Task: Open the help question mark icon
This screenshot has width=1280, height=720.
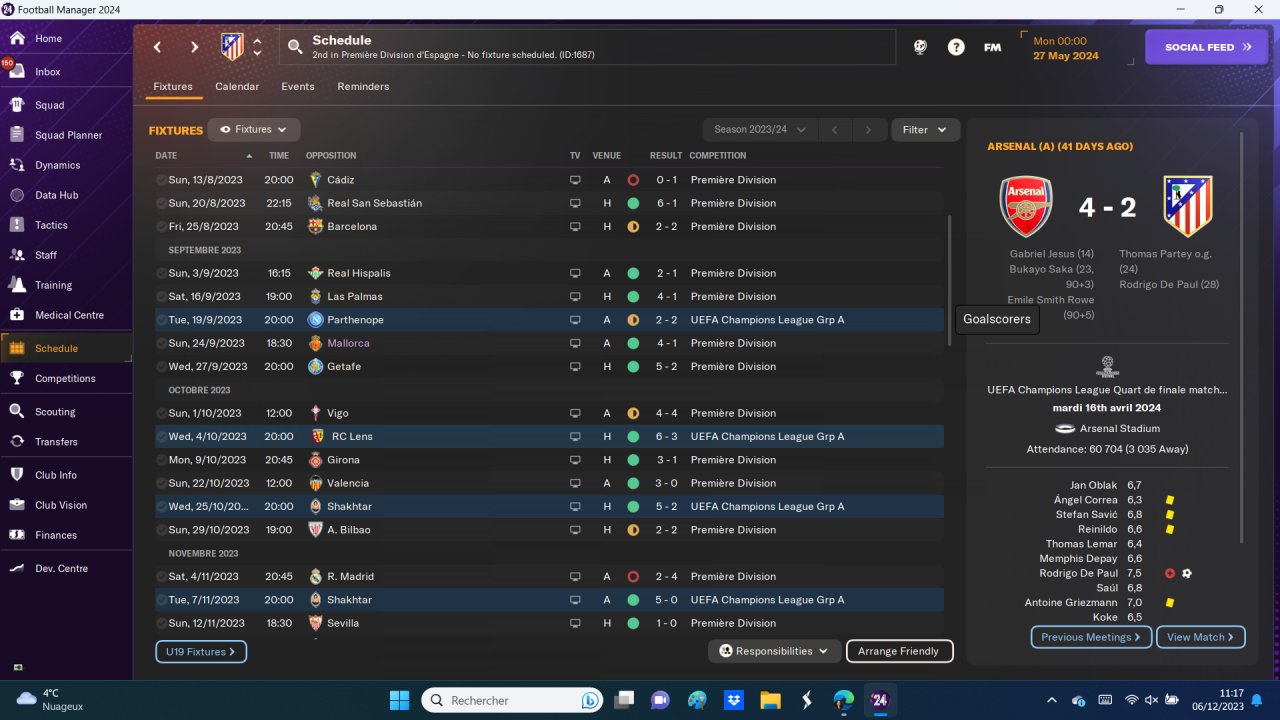Action: coord(956,47)
